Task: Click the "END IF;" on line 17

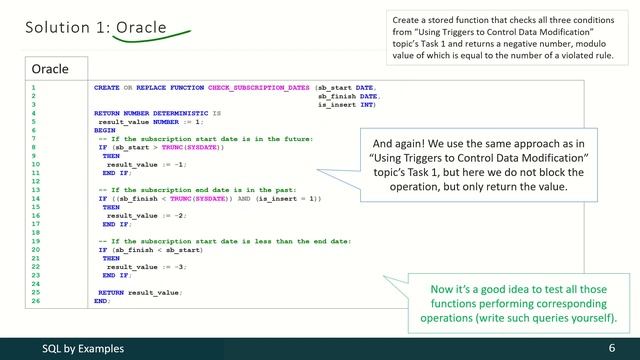Action: [117, 224]
